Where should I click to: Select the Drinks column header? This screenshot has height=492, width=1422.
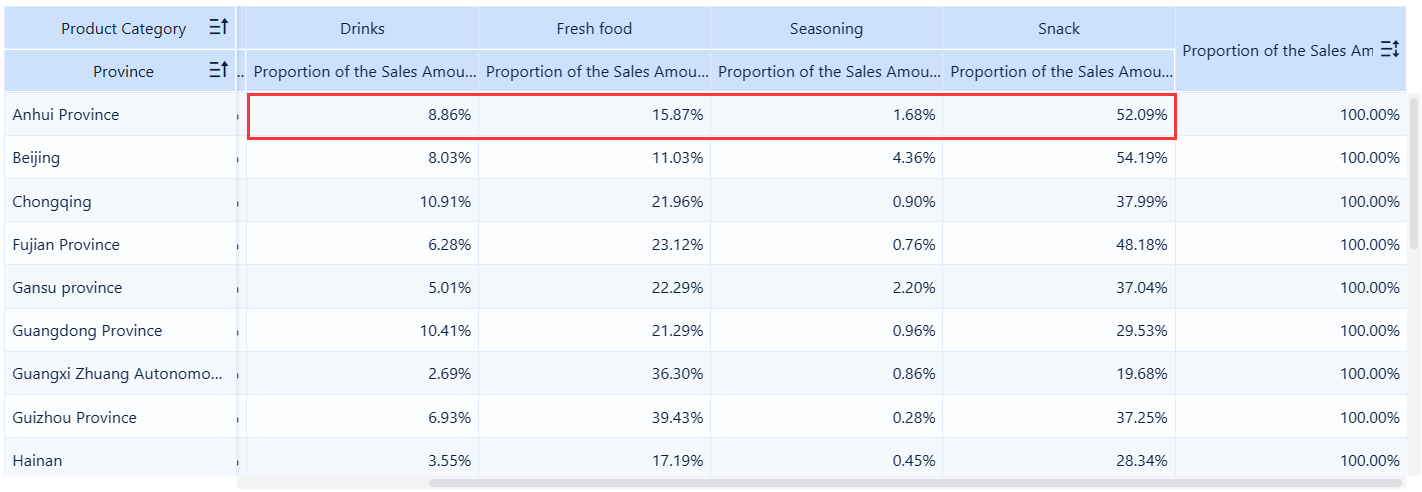(x=362, y=28)
